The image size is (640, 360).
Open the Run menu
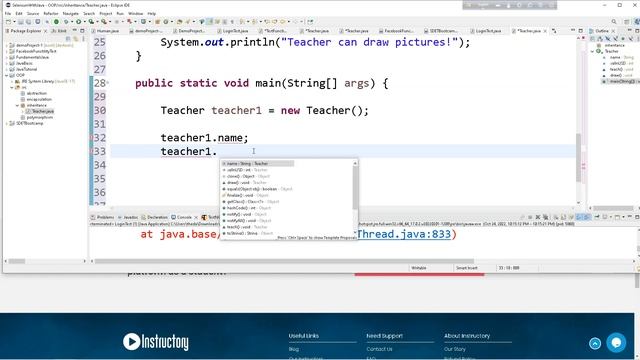coord(120,13)
